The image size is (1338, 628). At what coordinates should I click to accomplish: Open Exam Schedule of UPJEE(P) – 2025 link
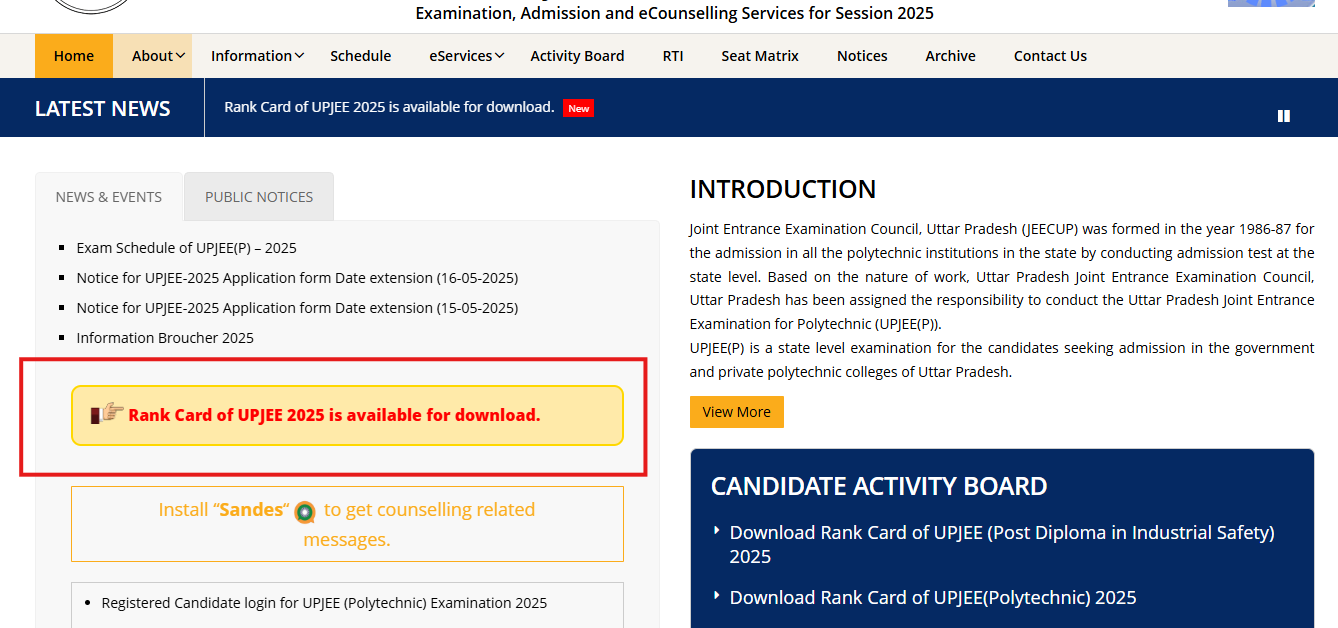(187, 248)
